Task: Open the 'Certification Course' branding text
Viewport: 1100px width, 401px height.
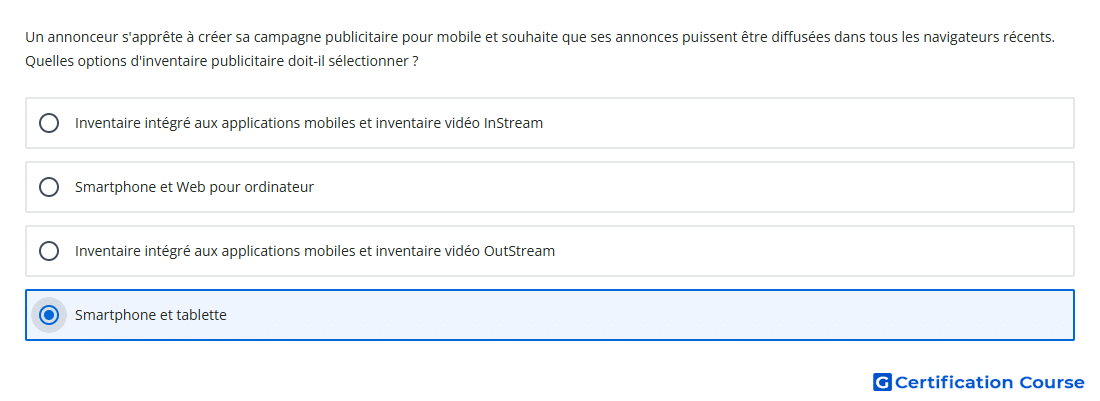Action: [x=990, y=382]
